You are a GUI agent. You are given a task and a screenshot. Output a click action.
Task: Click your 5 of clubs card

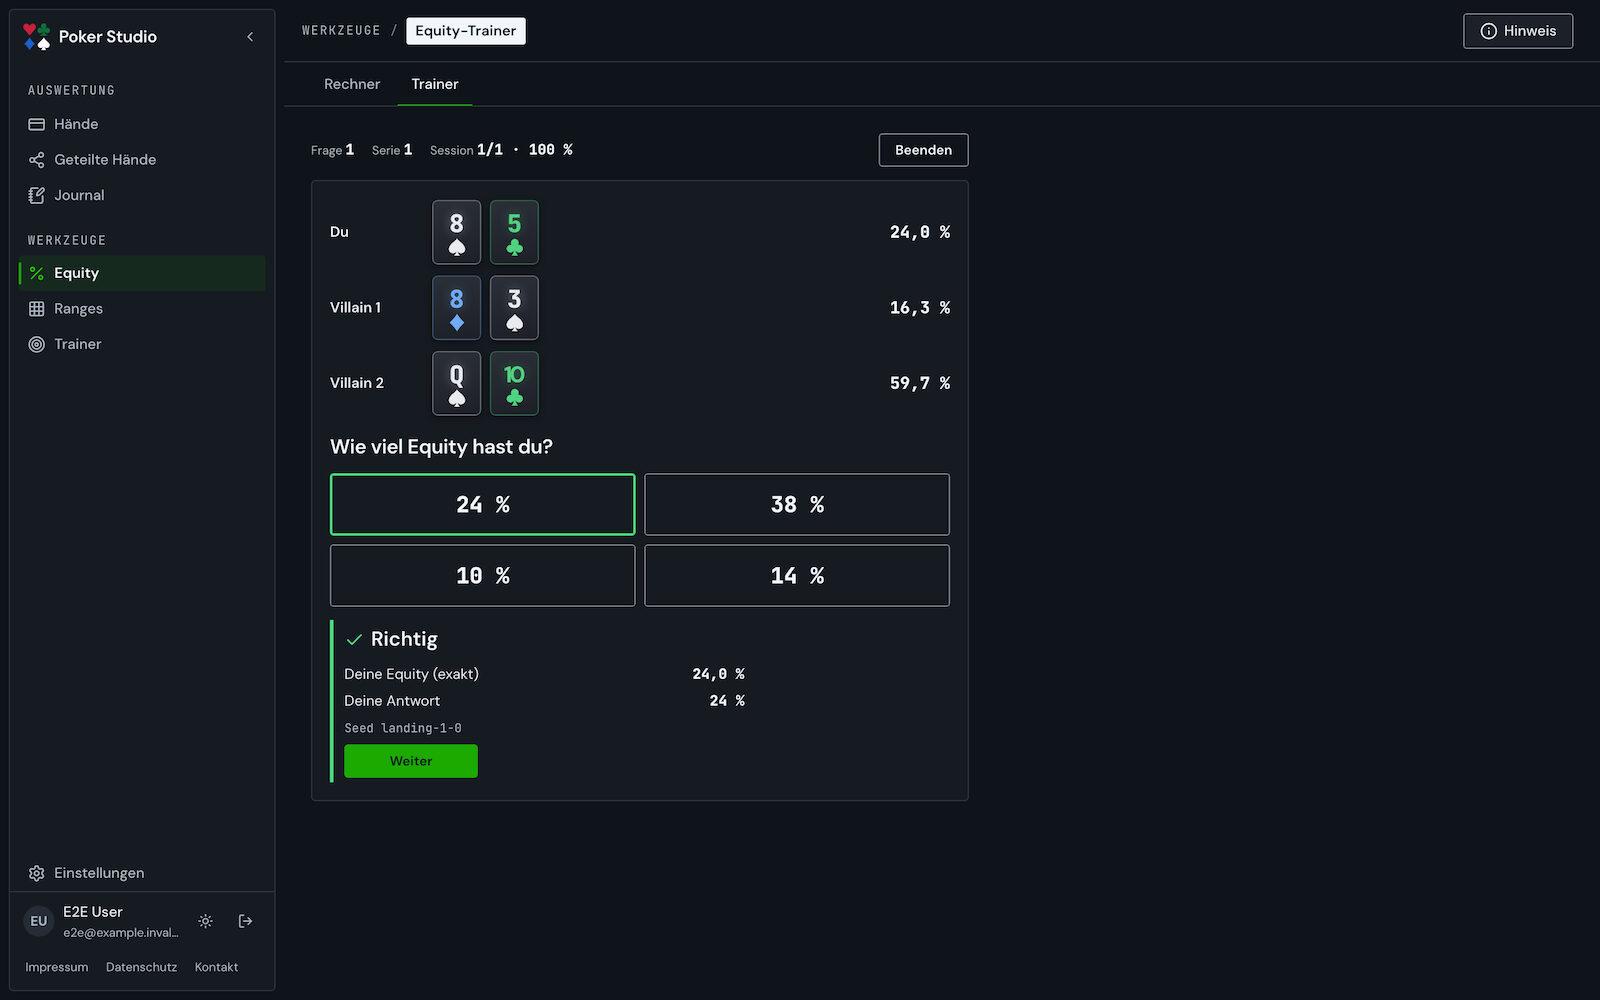[x=514, y=232]
